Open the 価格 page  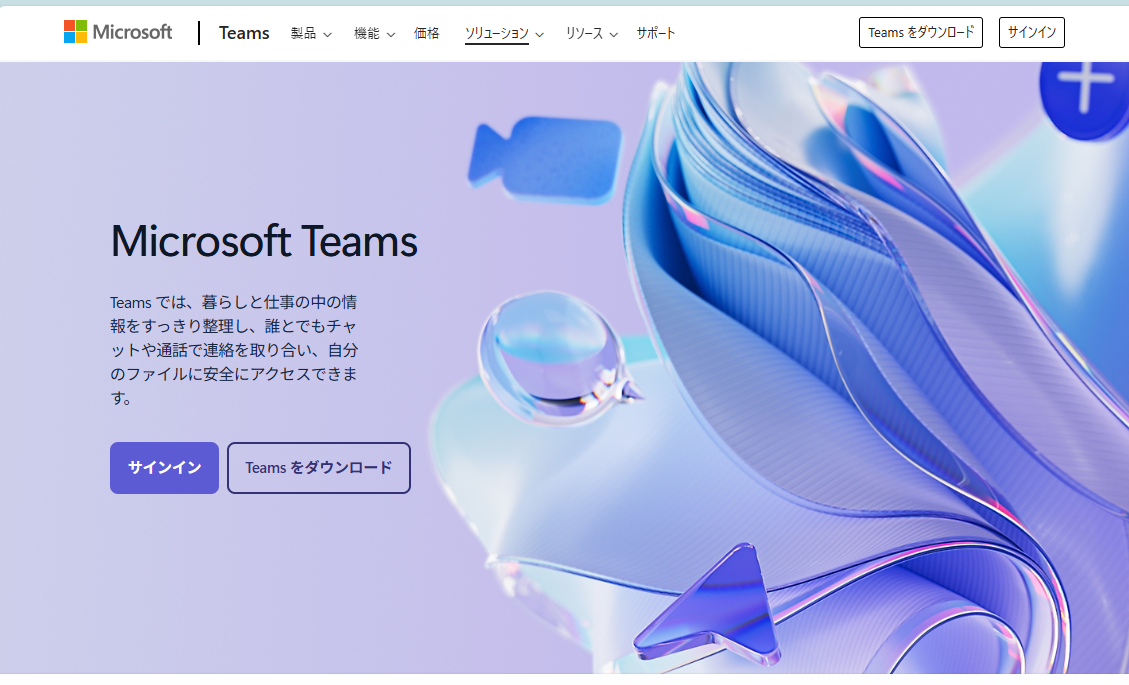coord(426,33)
